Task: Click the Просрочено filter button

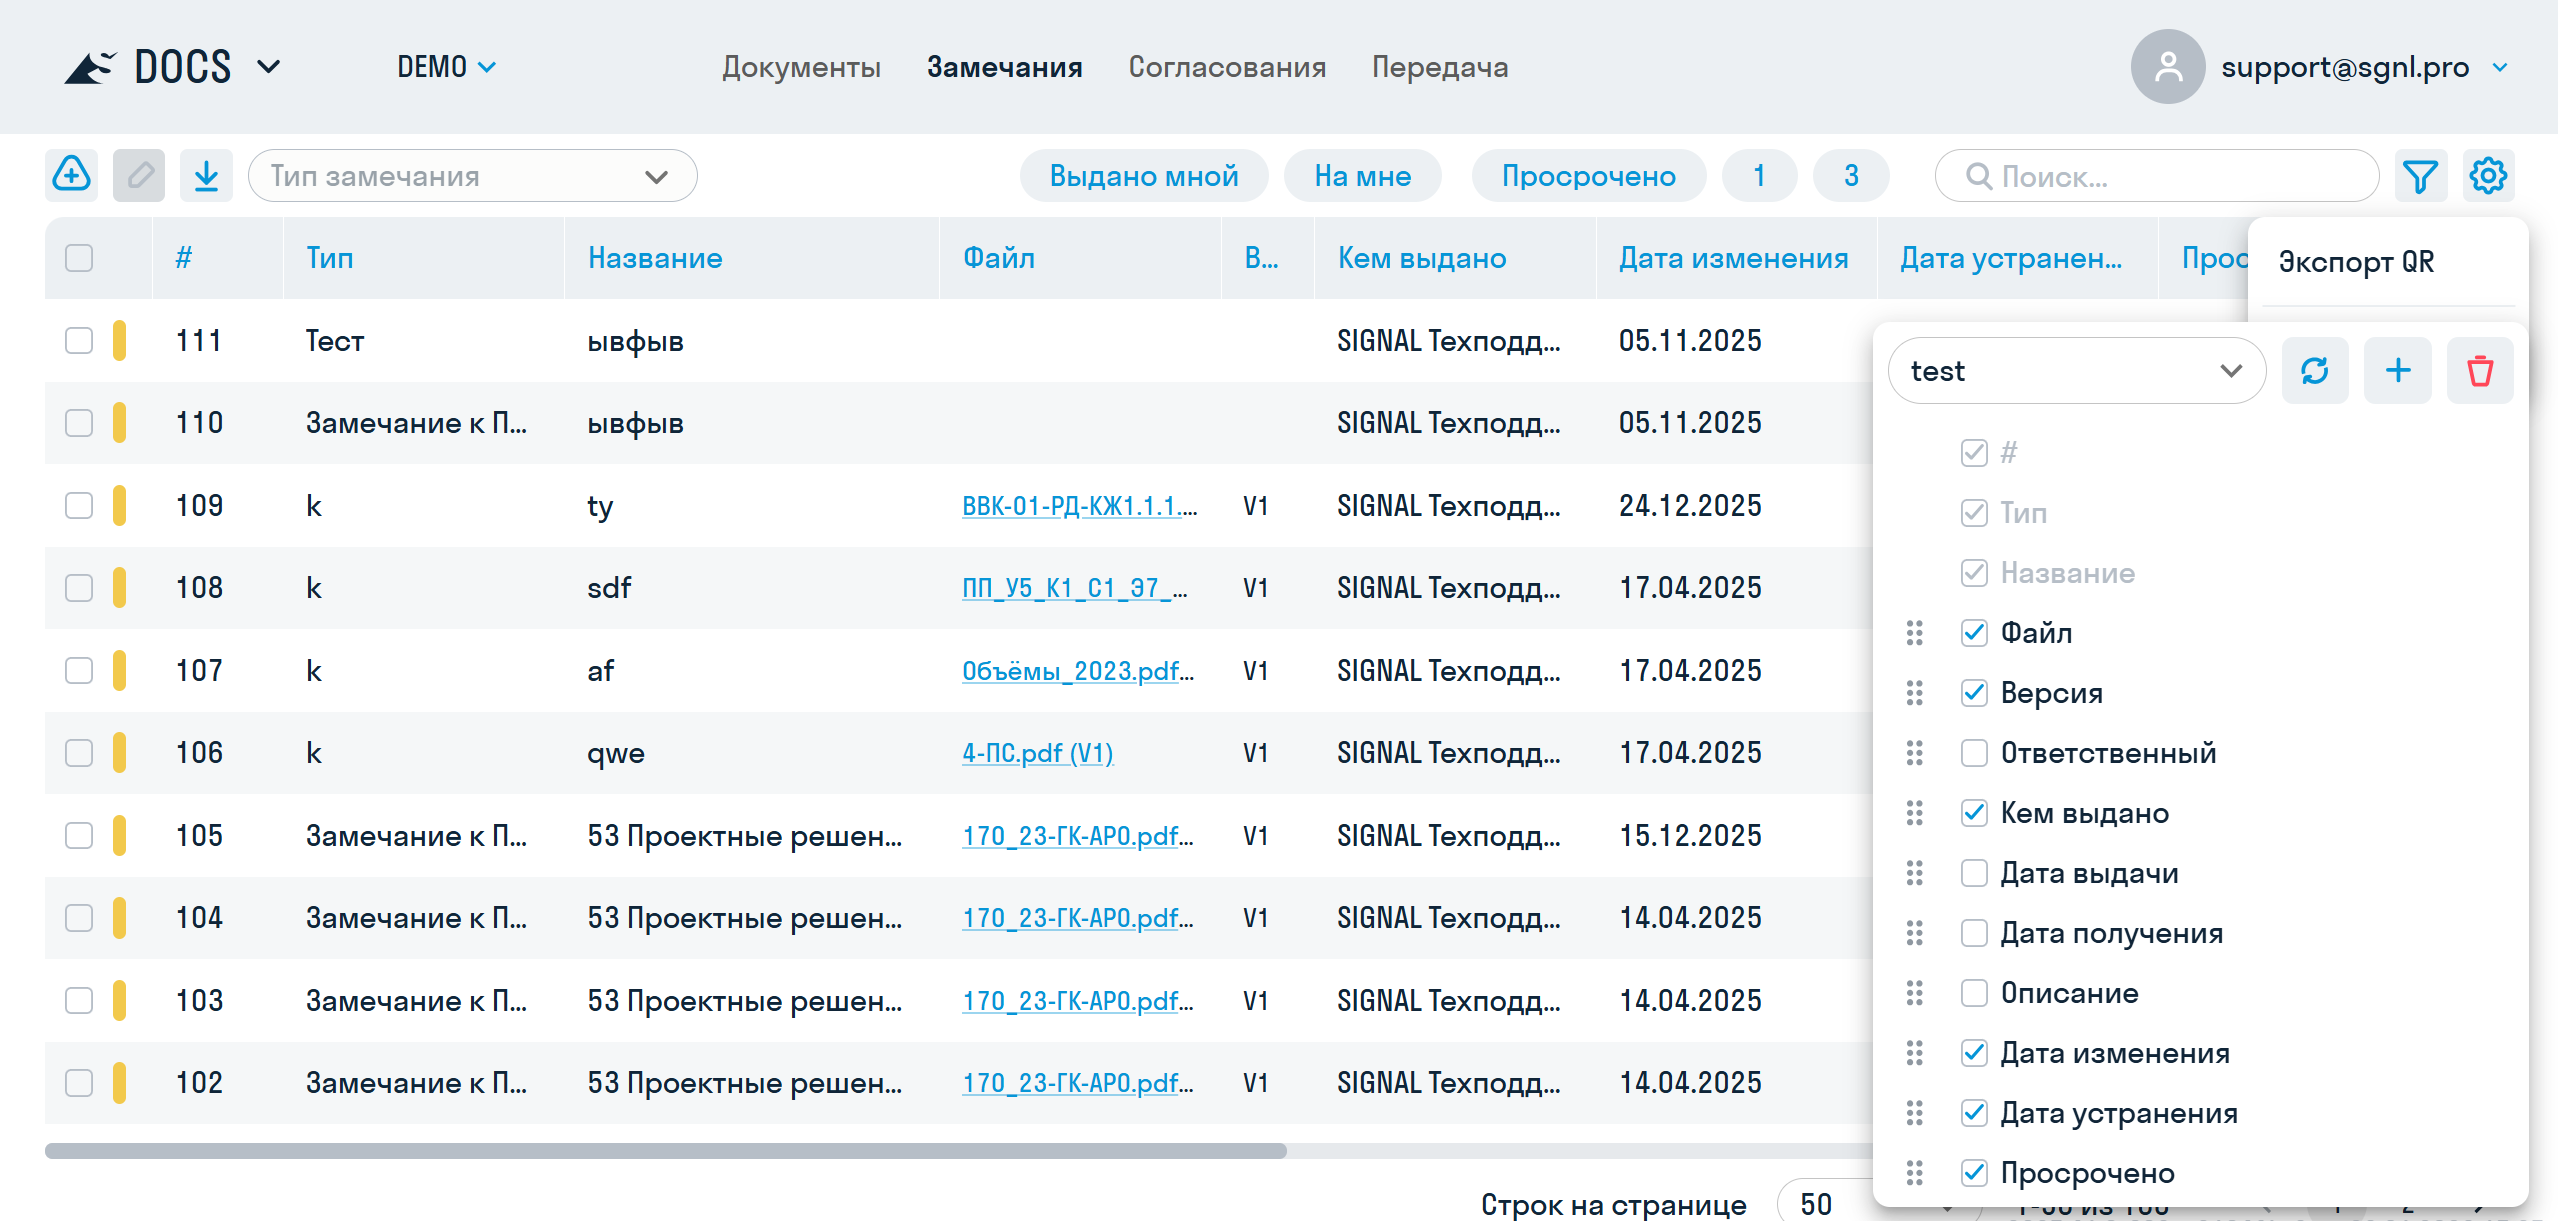Action: point(1588,176)
